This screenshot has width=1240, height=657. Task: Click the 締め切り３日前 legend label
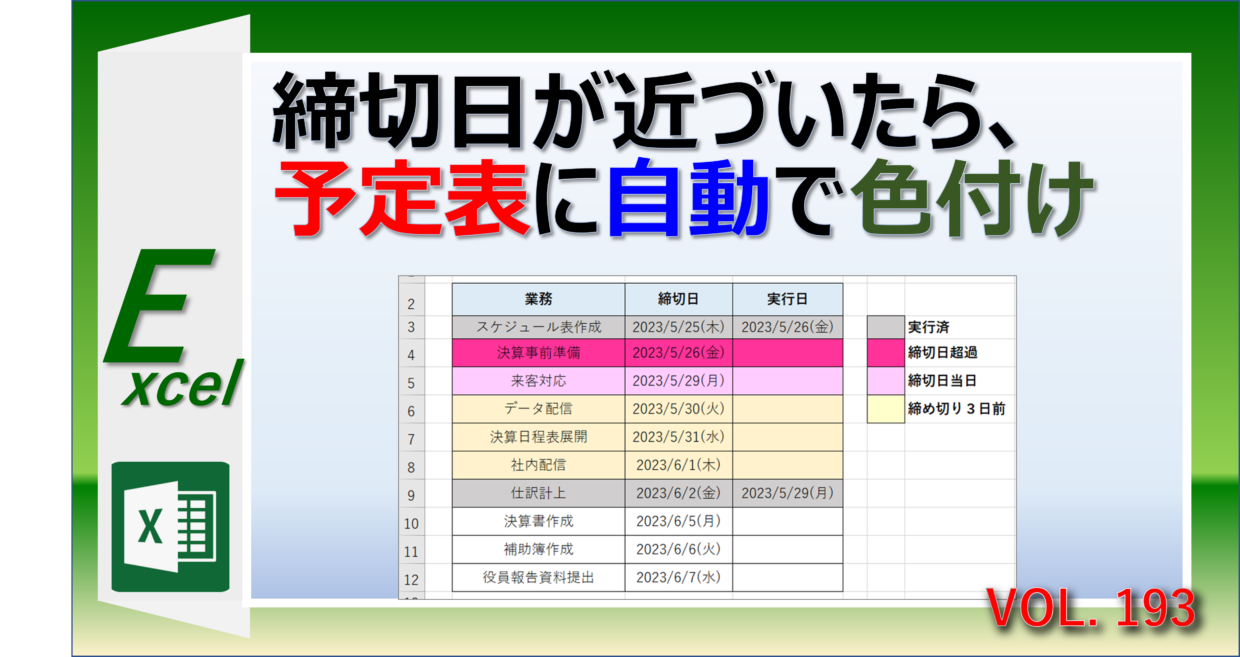[956, 409]
